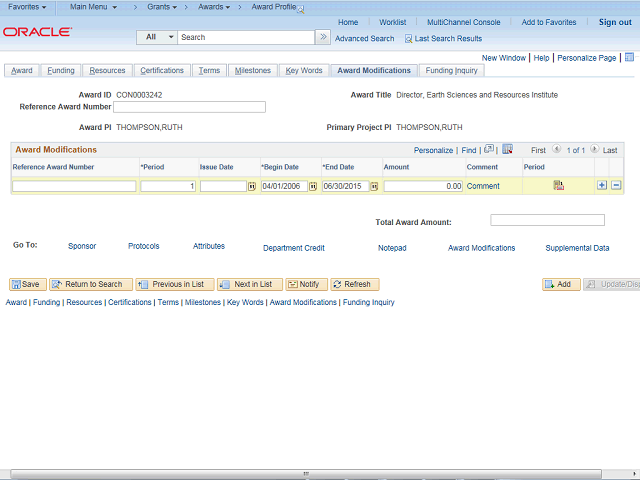Click the Notify button
640x480 pixels.
307,284
